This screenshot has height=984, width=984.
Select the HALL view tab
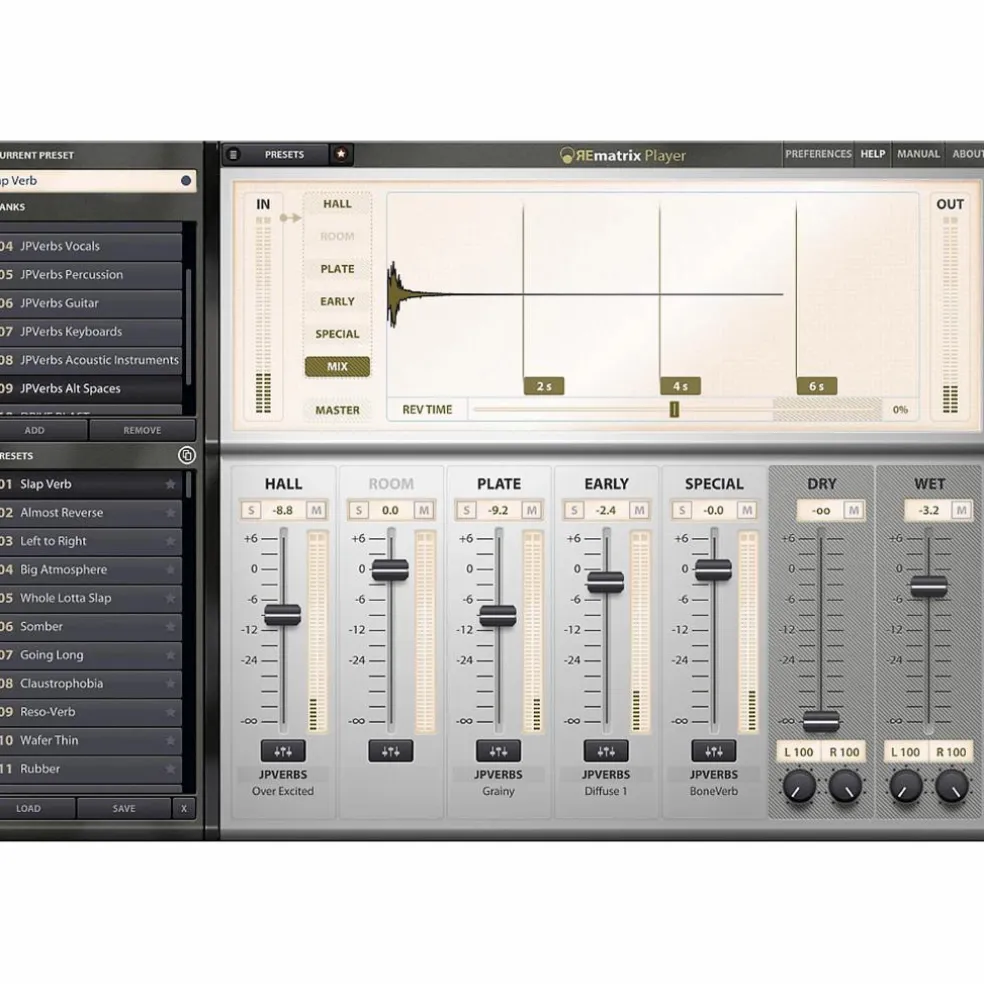pyautogui.click(x=338, y=204)
